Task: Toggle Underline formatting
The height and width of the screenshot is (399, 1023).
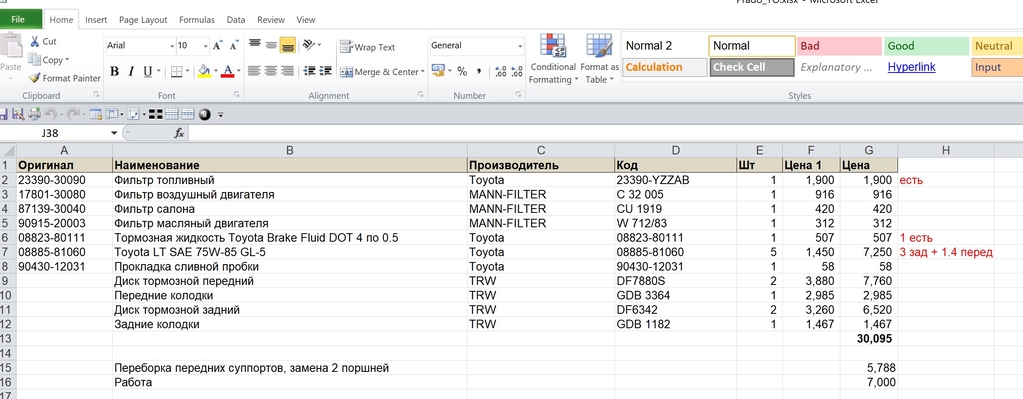Action: (x=147, y=71)
